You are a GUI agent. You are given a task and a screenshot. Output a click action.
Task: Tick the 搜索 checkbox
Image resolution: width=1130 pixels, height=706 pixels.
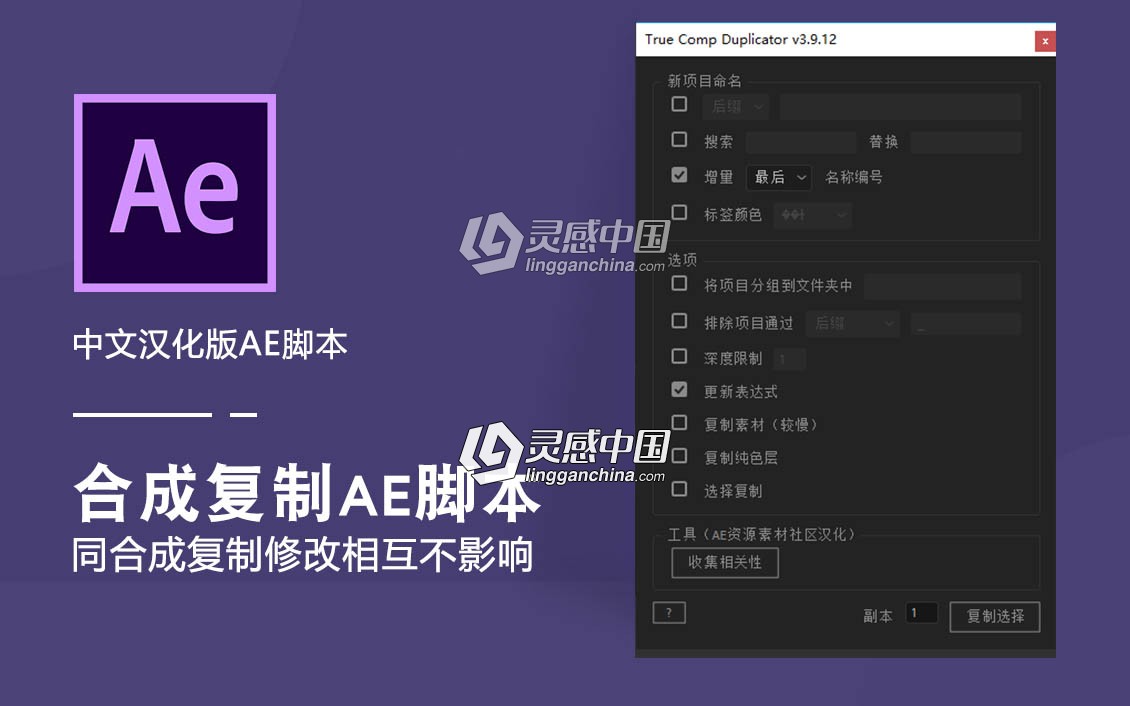click(679, 139)
